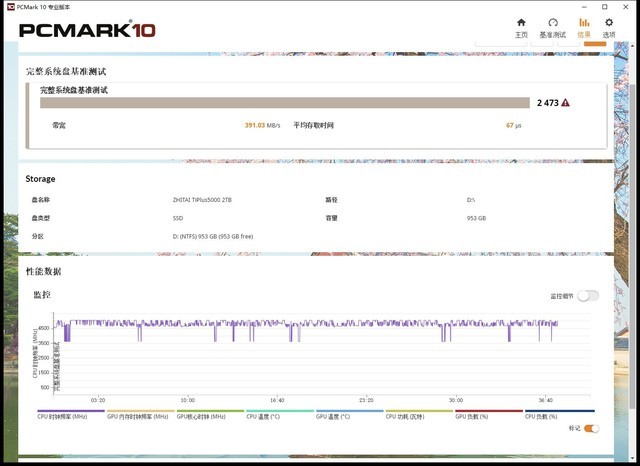Select the 结果 results chart icon
Viewport: 640px width, 466px height.
click(x=584, y=22)
